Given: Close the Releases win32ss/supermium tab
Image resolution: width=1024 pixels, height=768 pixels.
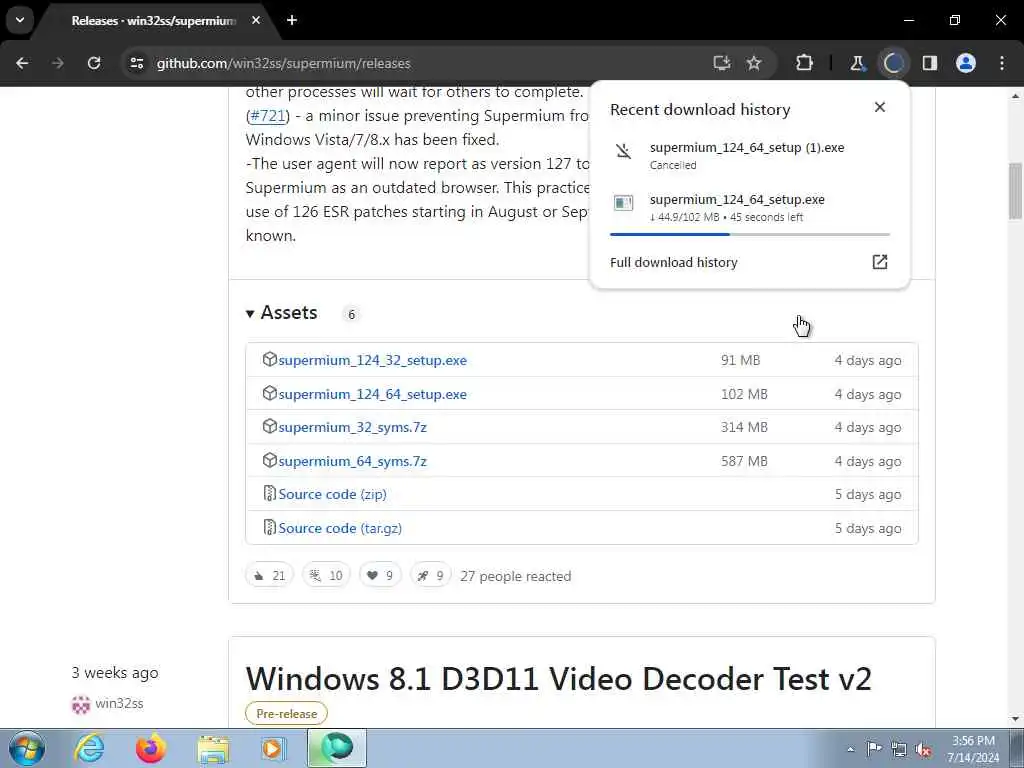Looking at the screenshot, I should click(256, 20).
